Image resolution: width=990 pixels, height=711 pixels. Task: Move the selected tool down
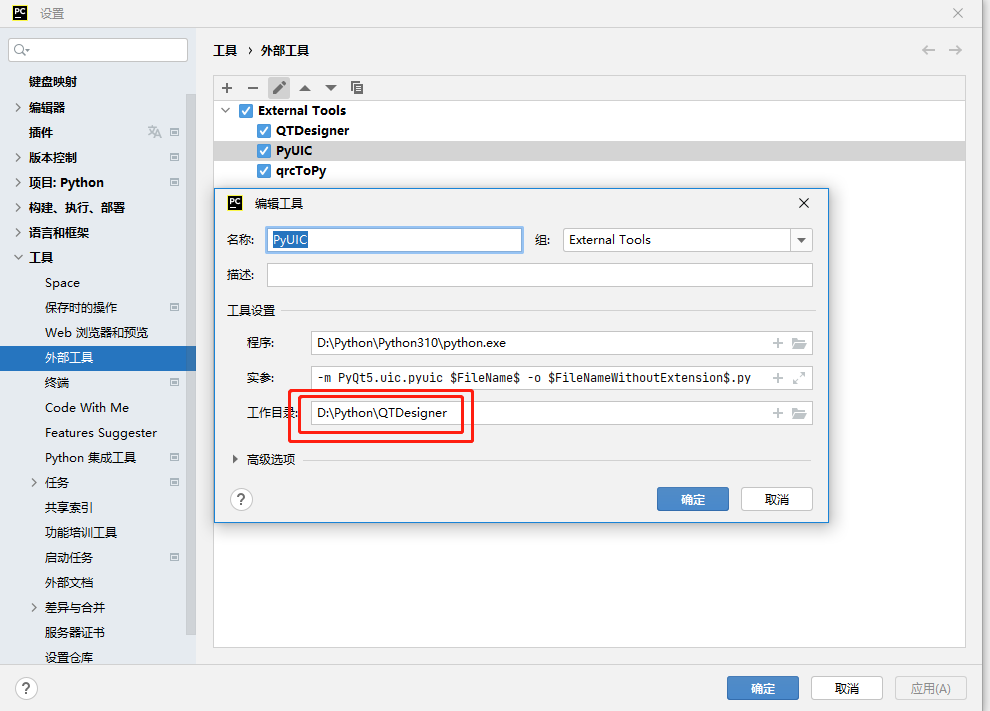[x=331, y=88]
